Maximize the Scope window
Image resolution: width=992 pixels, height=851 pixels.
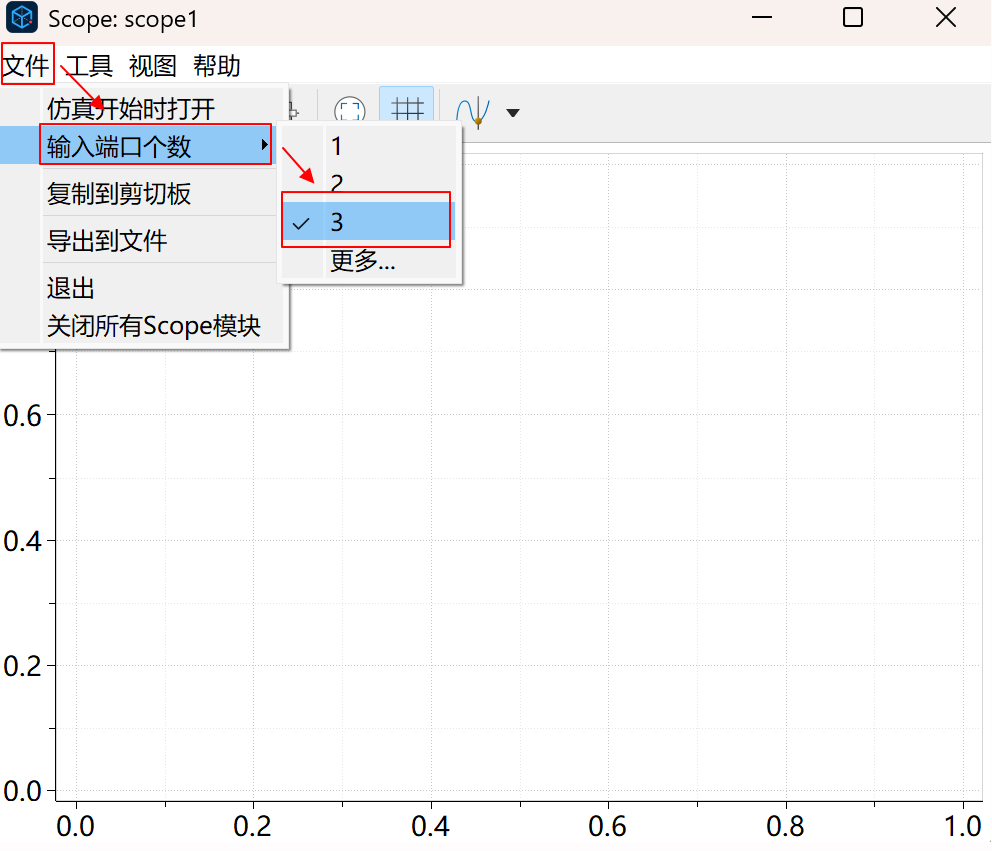tap(852, 18)
